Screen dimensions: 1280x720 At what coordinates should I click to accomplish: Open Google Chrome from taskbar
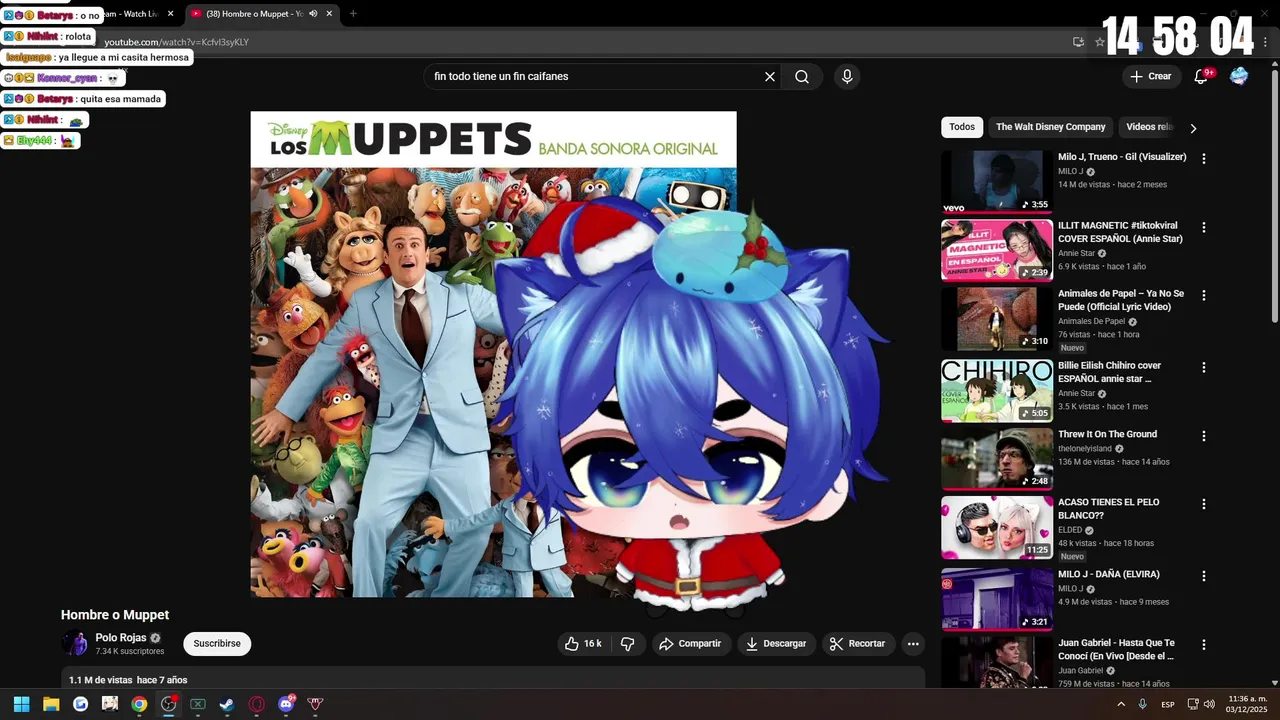click(139, 704)
